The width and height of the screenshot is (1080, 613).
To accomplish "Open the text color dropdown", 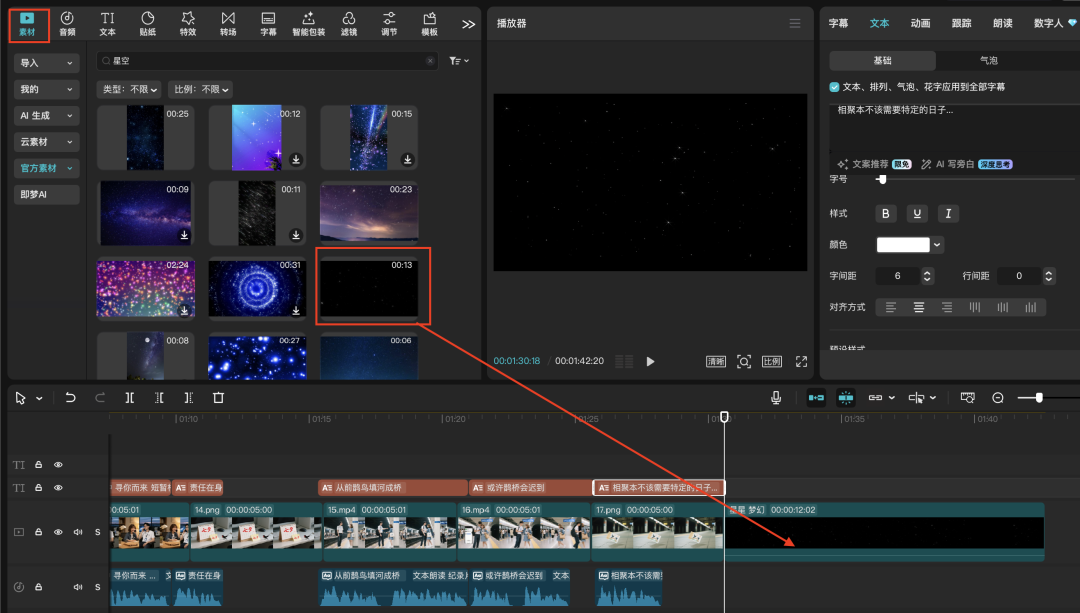I will (x=937, y=244).
